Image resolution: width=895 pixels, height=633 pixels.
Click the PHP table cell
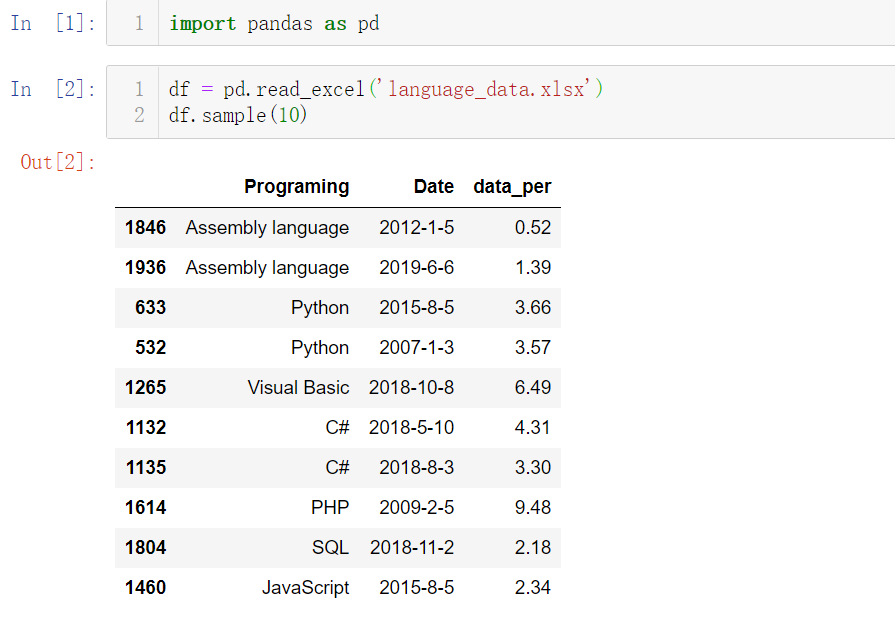pyautogui.click(x=330, y=508)
